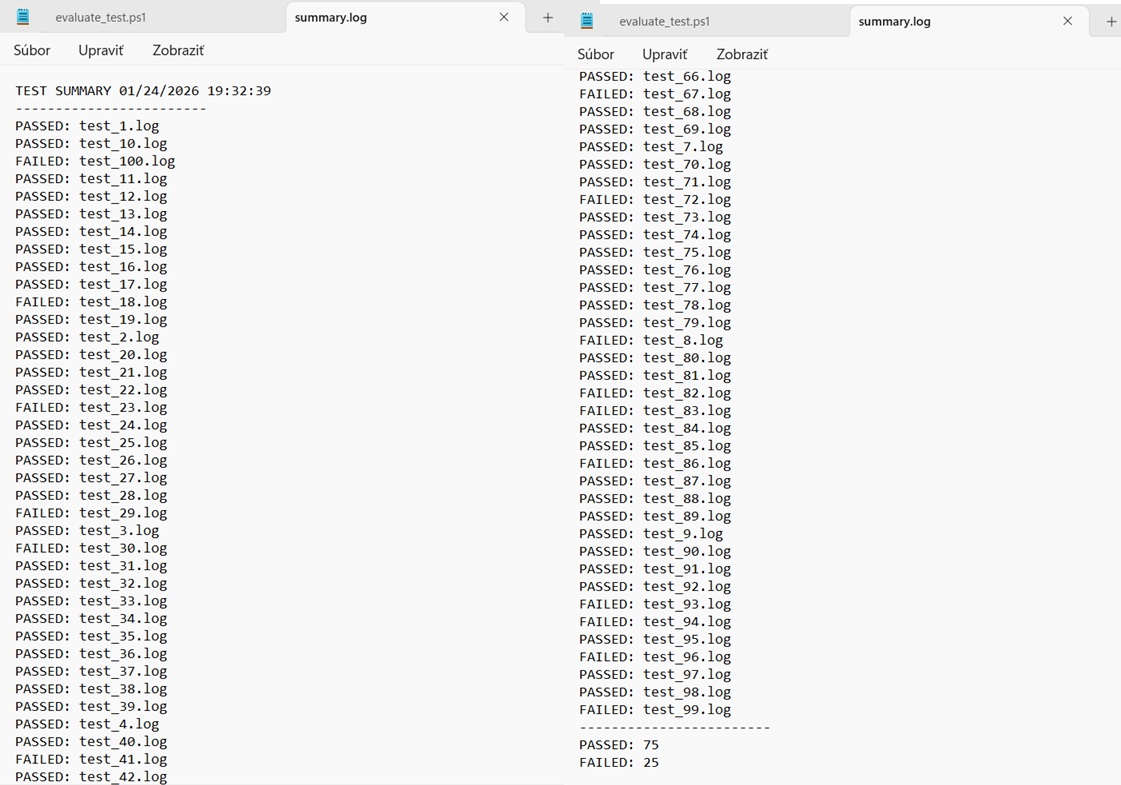This screenshot has width=1121, height=785.
Task: Click the PASSED: 75 total line
Action: tap(619, 745)
